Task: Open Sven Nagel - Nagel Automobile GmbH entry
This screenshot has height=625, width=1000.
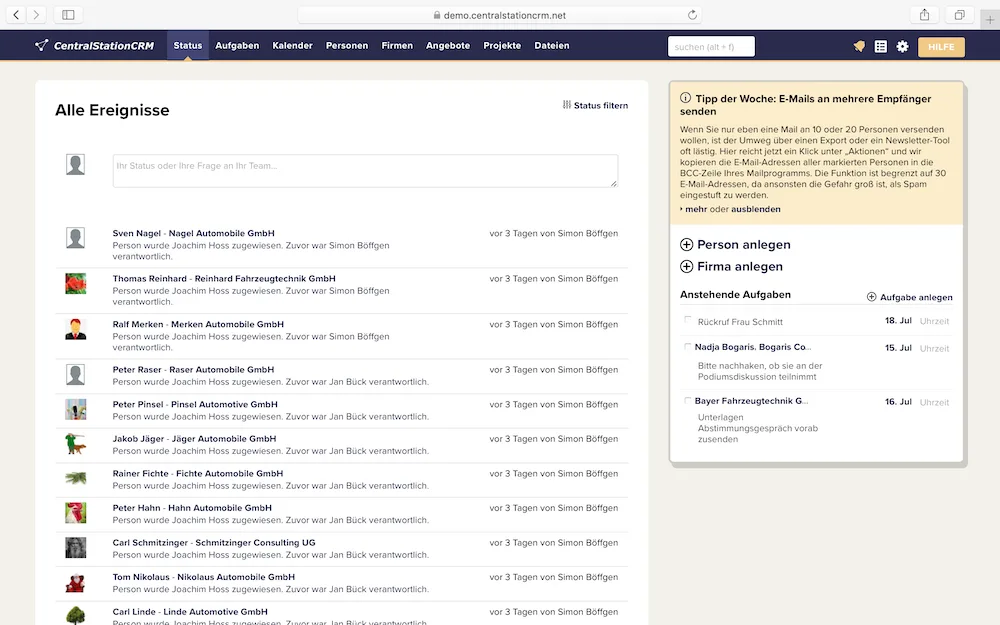Action: [193, 233]
